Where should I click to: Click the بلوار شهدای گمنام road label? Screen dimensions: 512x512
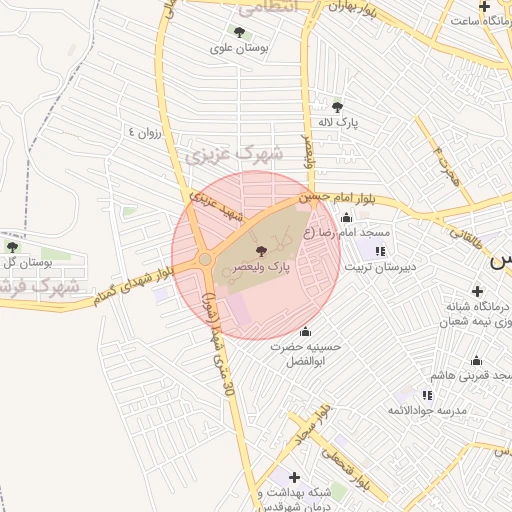[133, 286]
